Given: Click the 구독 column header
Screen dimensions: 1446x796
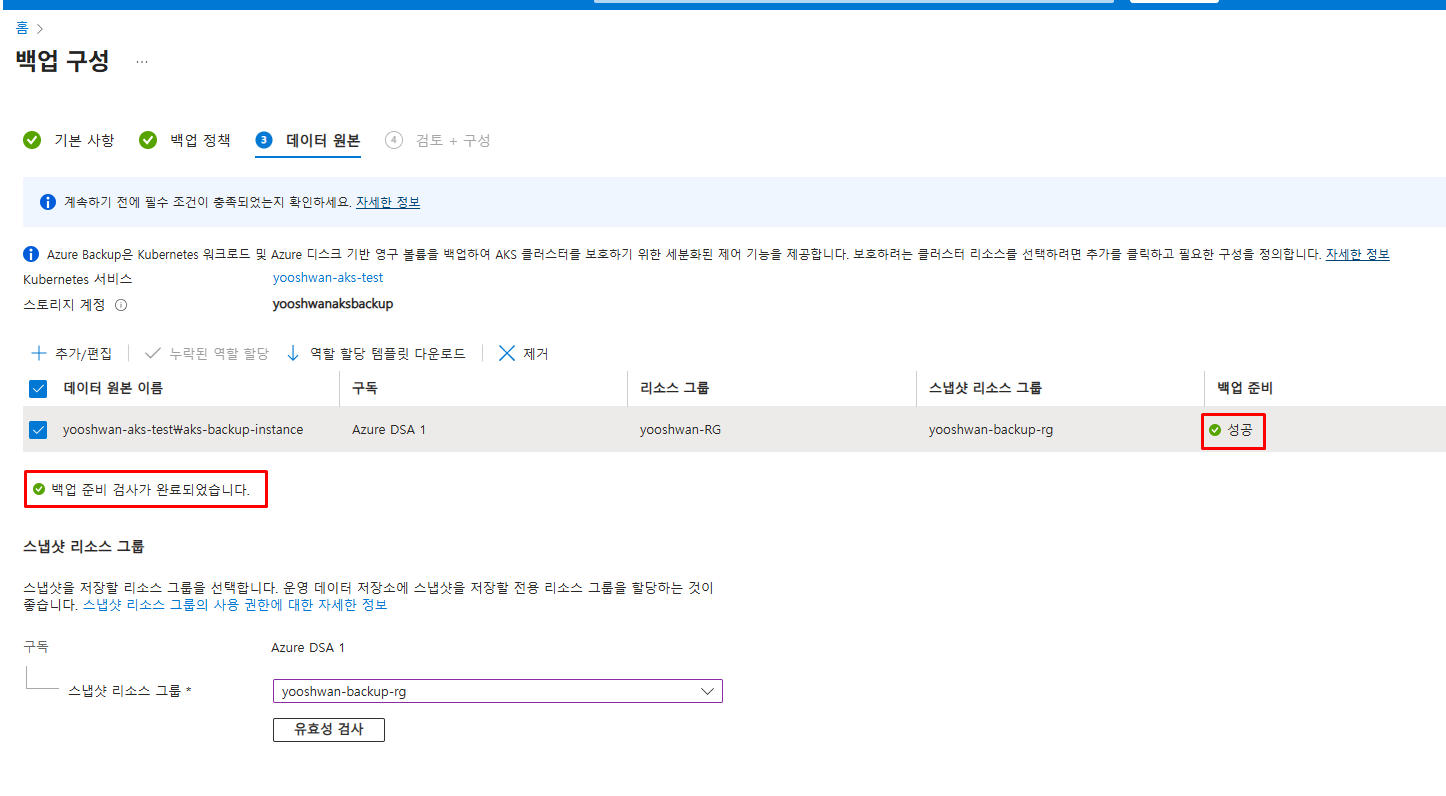Looking at the screenshot, I should click(364, 388).
